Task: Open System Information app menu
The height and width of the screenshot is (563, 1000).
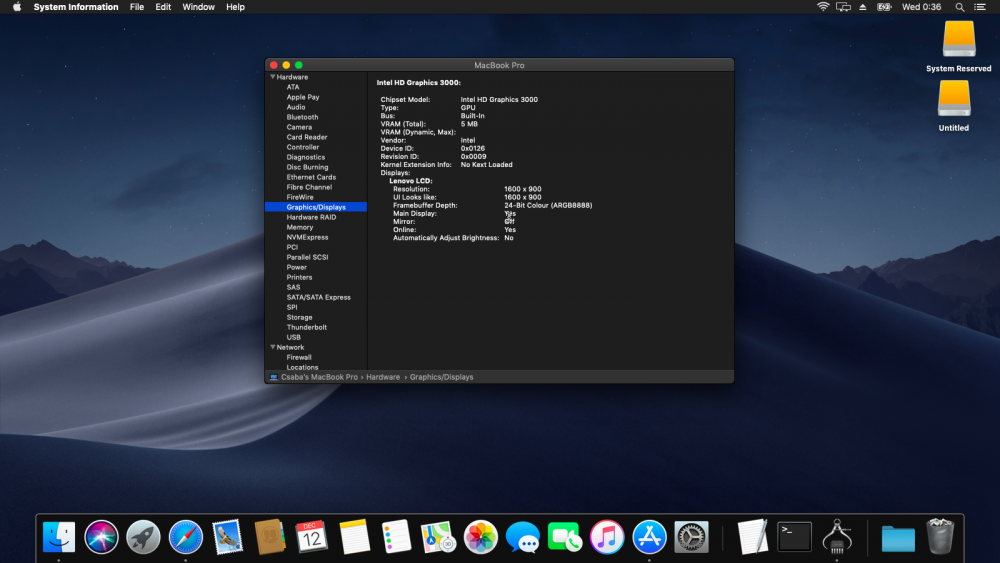Action: point(76,7)
